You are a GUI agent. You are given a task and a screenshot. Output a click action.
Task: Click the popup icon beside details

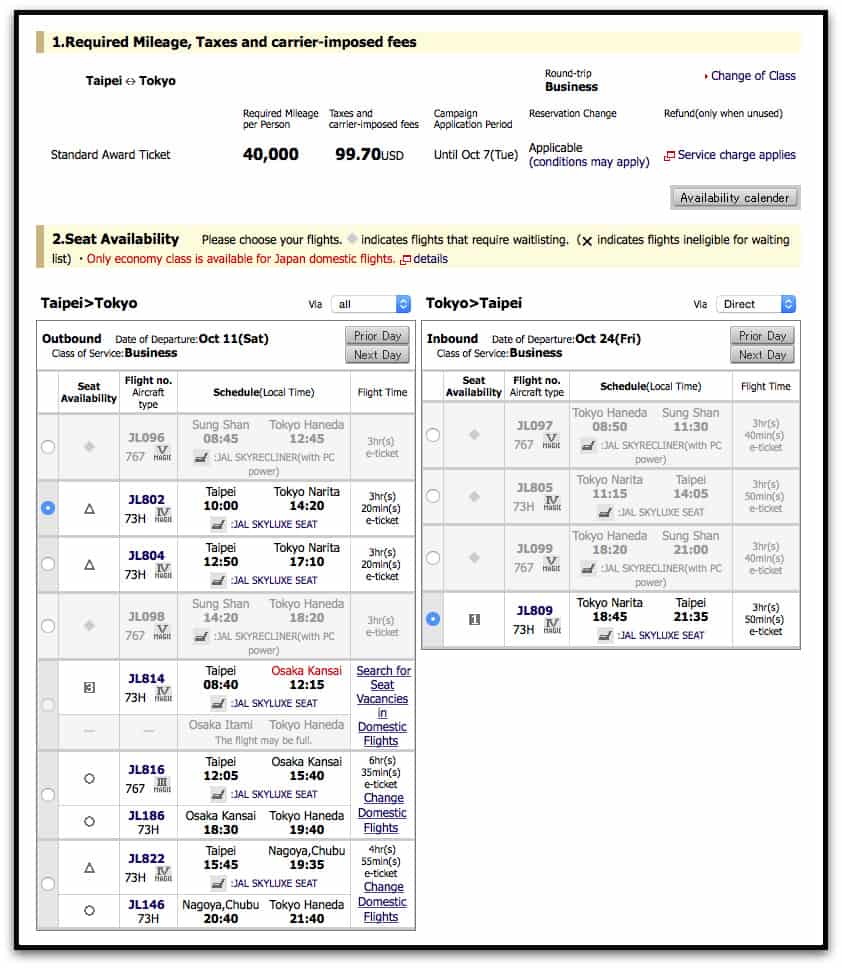coord(406,260)
